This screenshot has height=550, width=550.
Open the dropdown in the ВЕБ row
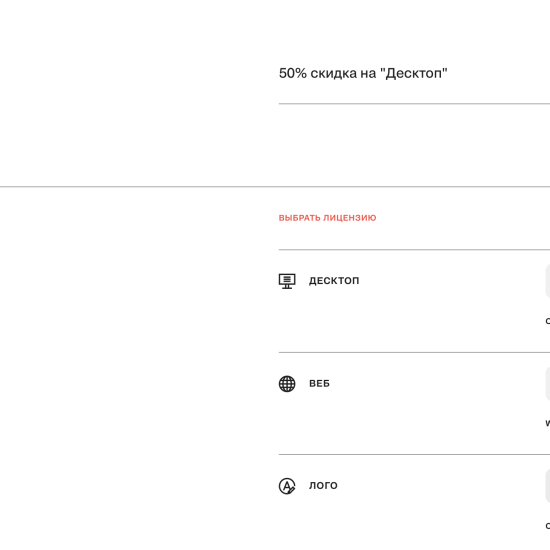click(x=548, y=383)
